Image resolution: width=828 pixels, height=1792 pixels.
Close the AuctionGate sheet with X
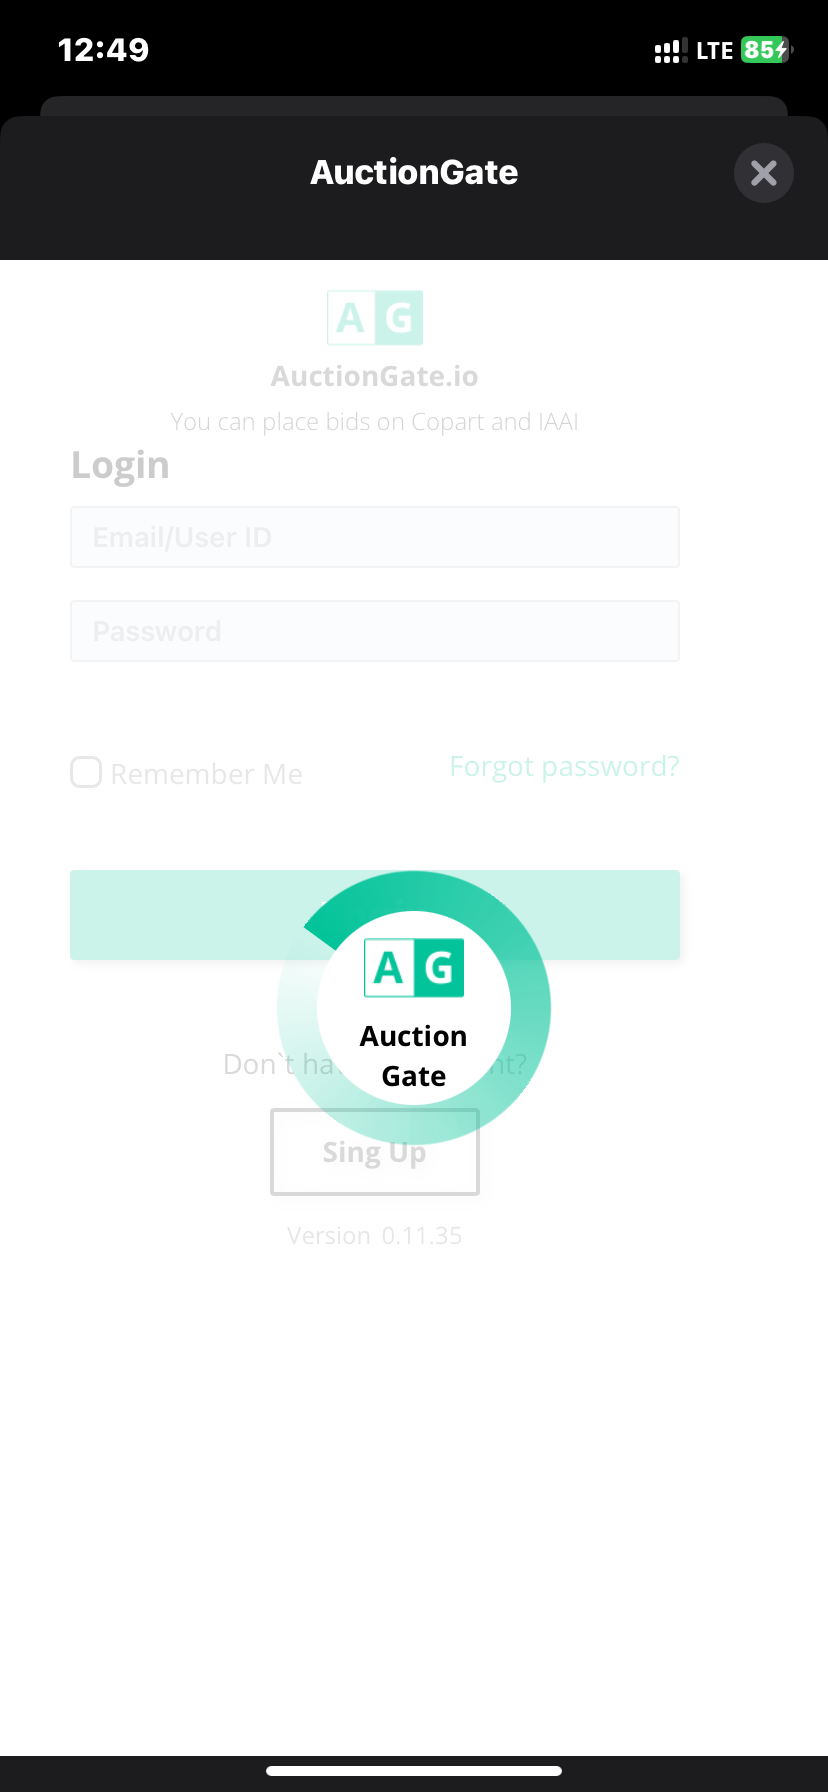tap(763, 174)
